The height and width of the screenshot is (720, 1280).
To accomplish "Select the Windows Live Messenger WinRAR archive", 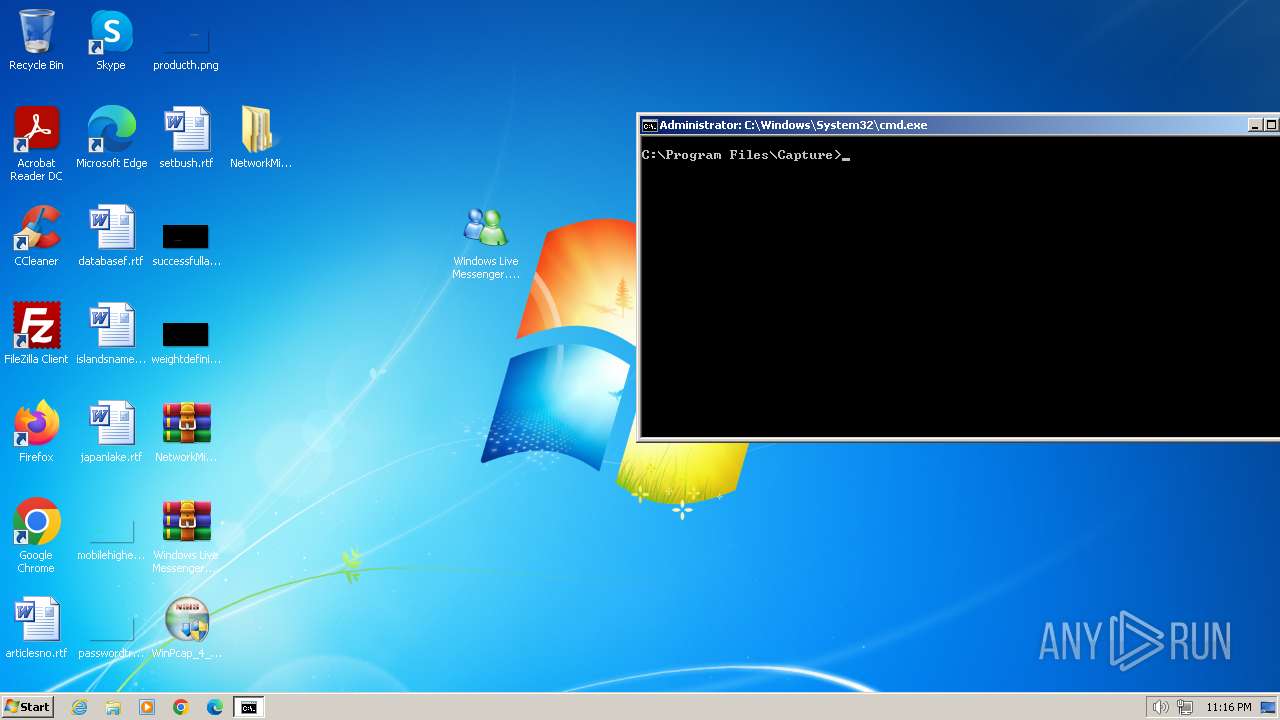I will click(x=186, y=536).
